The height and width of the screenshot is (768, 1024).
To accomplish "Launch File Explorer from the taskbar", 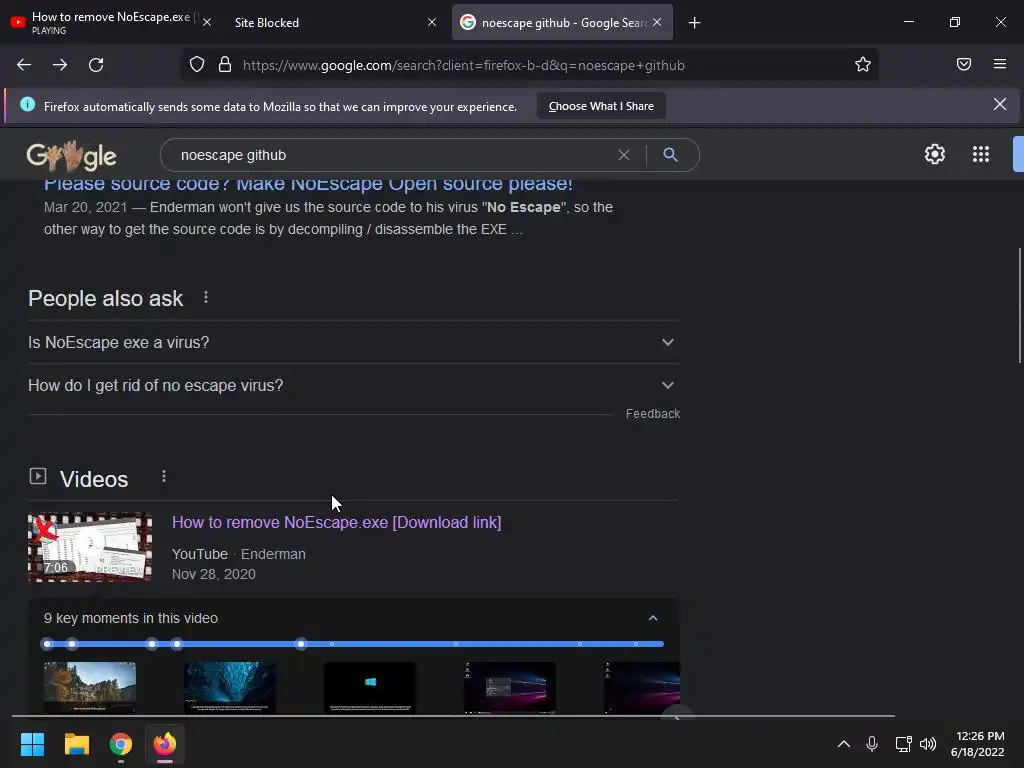I will [76, 744].
